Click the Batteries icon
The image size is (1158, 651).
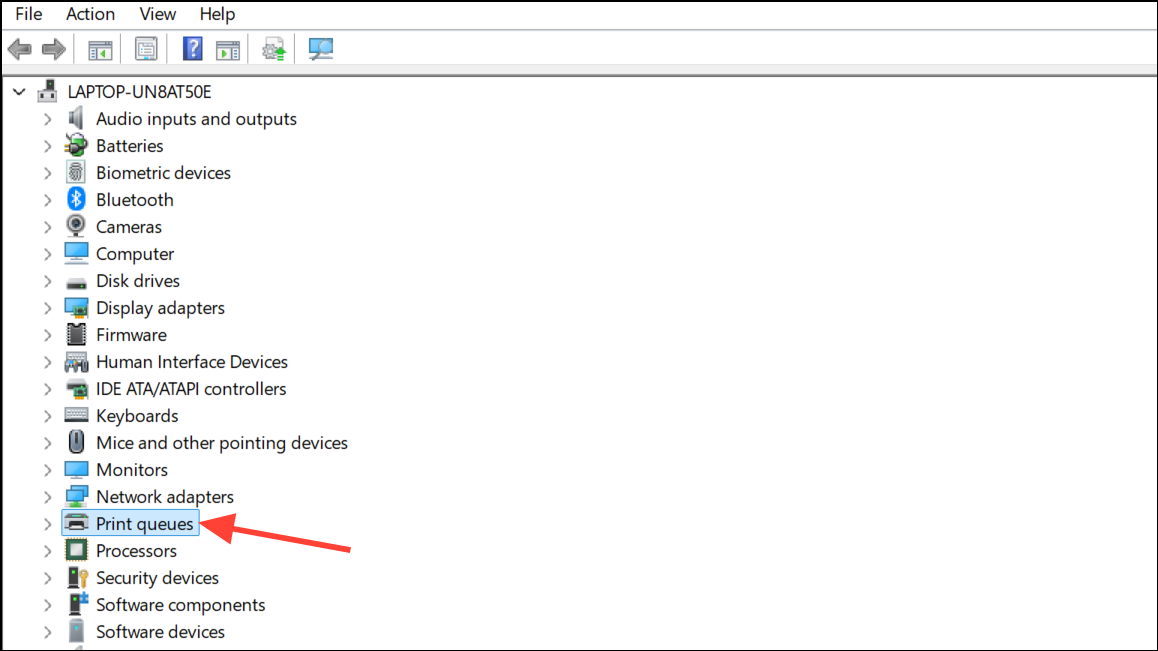pos(76,146)
